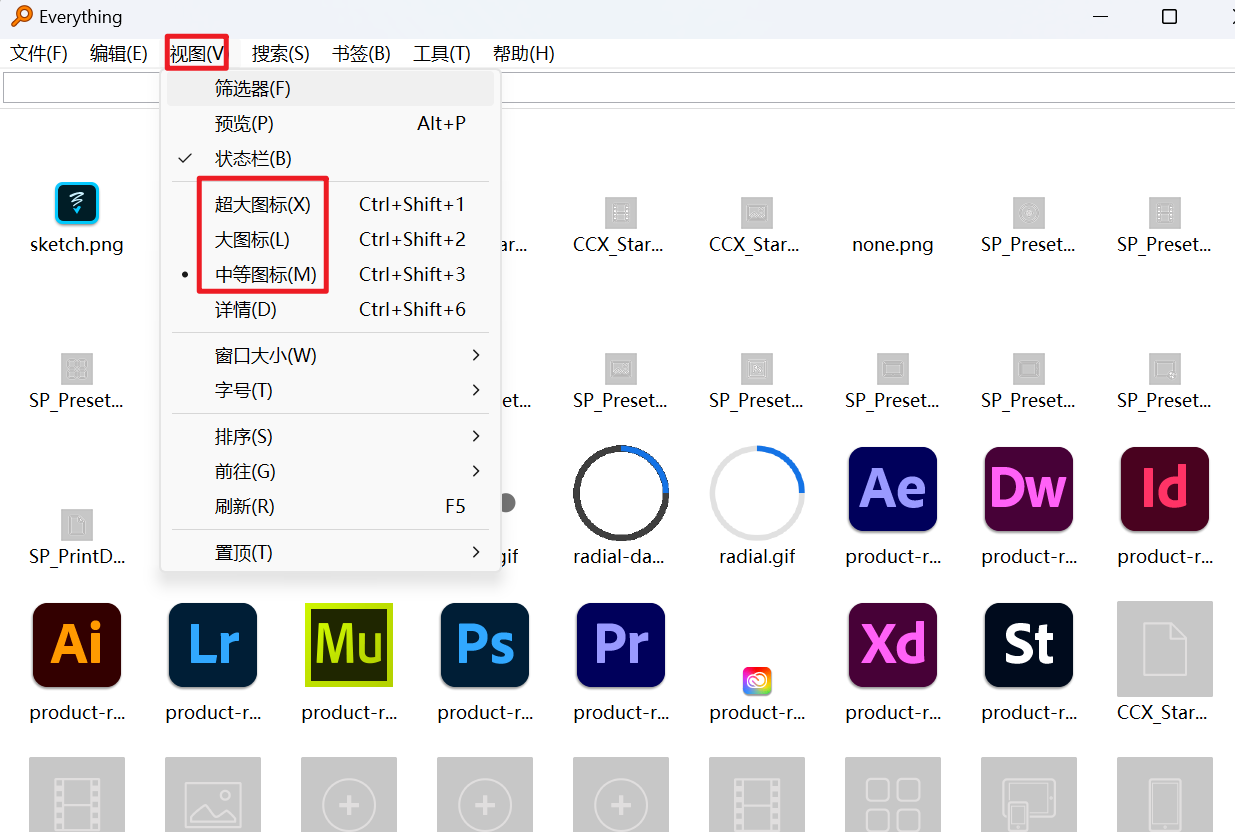The height and width of the screenshot is (832, 1235).
Task: Select the Ai product icon file
Action: click(77, 645)
